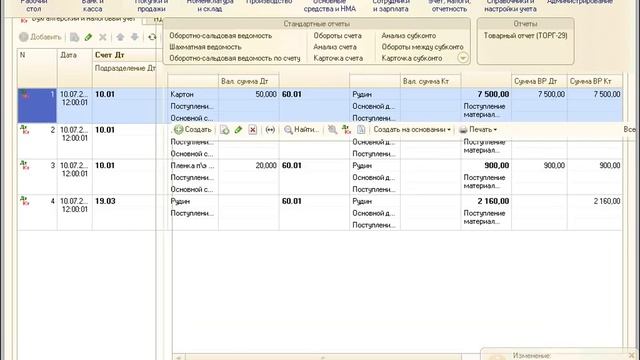Screen dimensions: 640x360
Task: Open the Рабочий стол section
Action: pos(34,5)
